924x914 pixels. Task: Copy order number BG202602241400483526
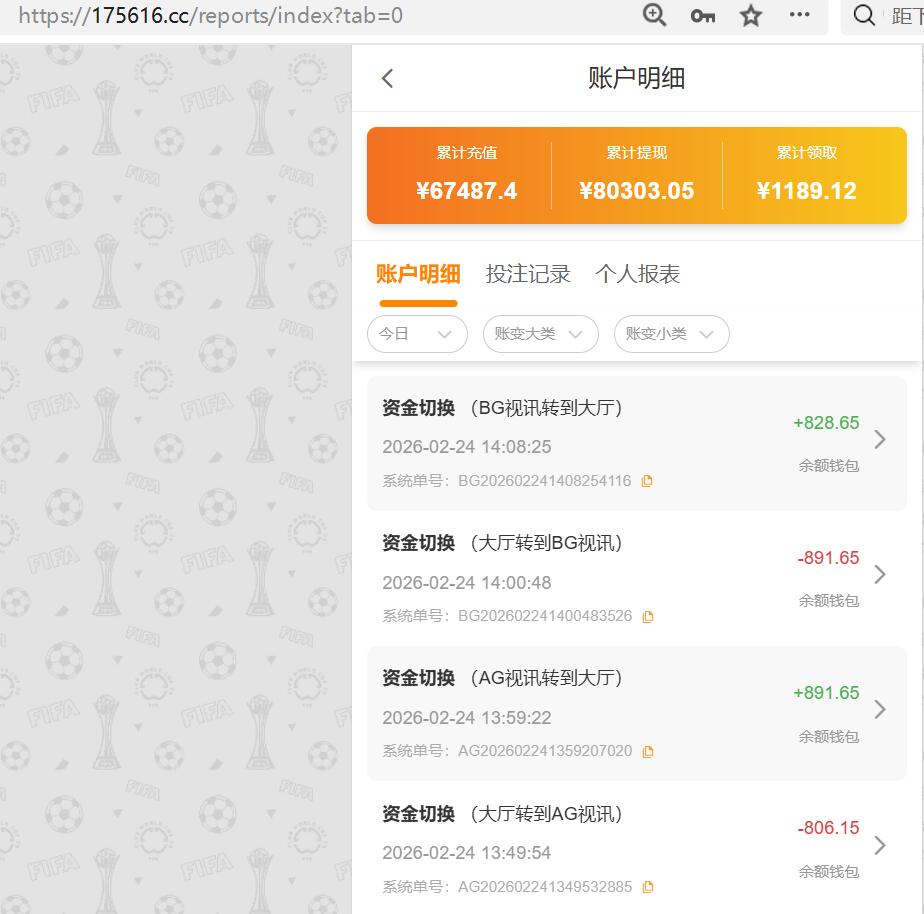(x=647, y=616)
